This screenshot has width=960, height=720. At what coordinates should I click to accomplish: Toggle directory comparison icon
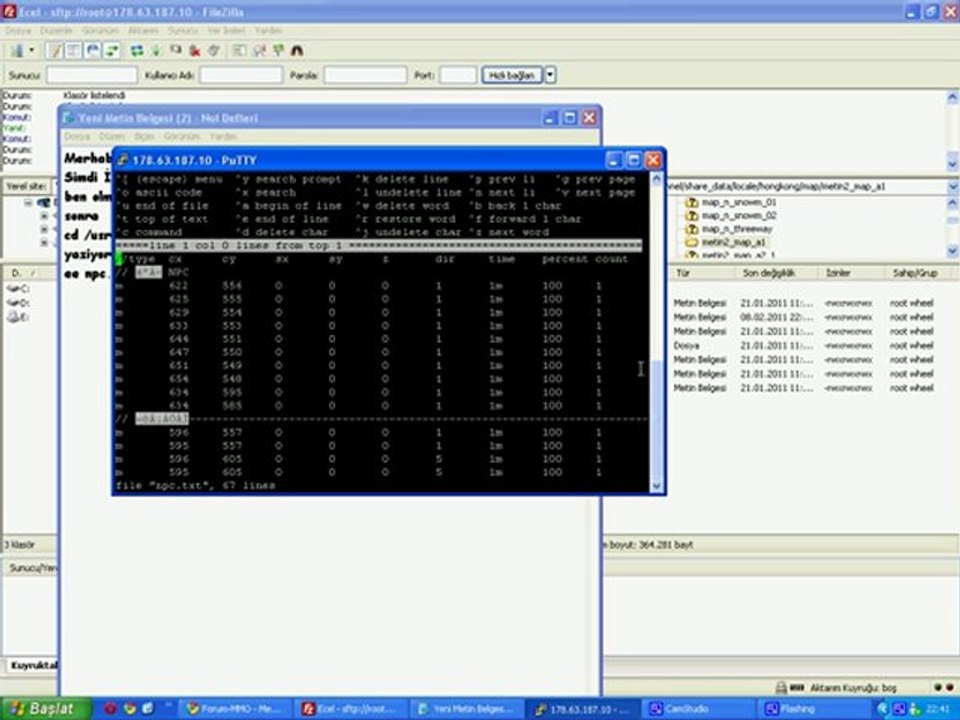pos(259,51)
